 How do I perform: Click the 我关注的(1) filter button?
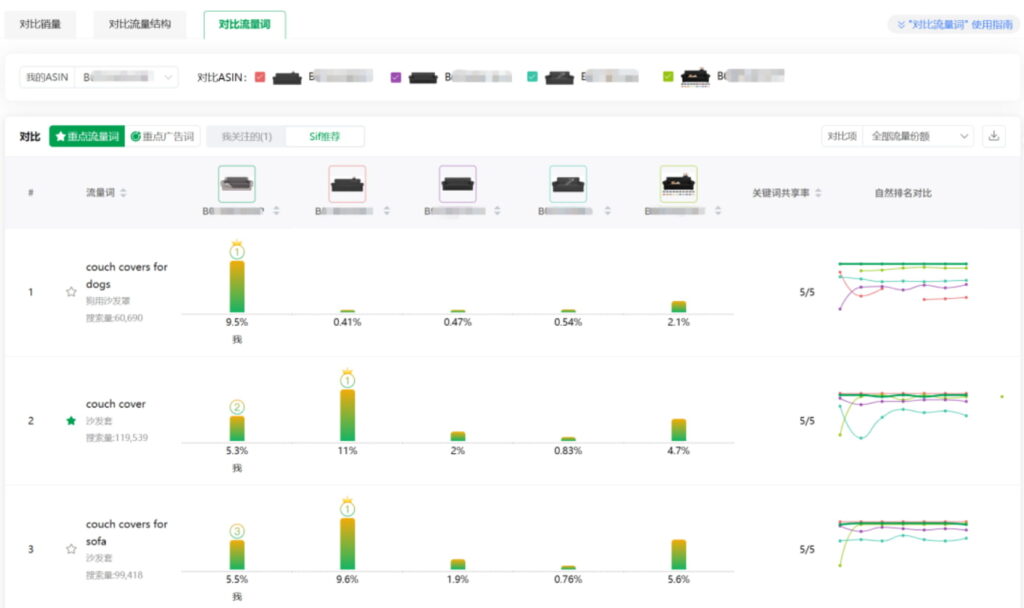point(246,136)
